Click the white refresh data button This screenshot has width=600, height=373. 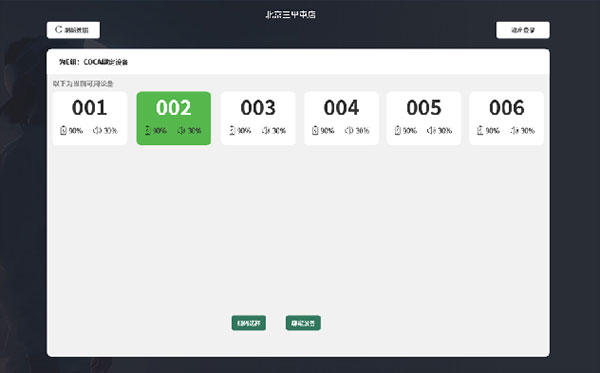pos(73,30)
